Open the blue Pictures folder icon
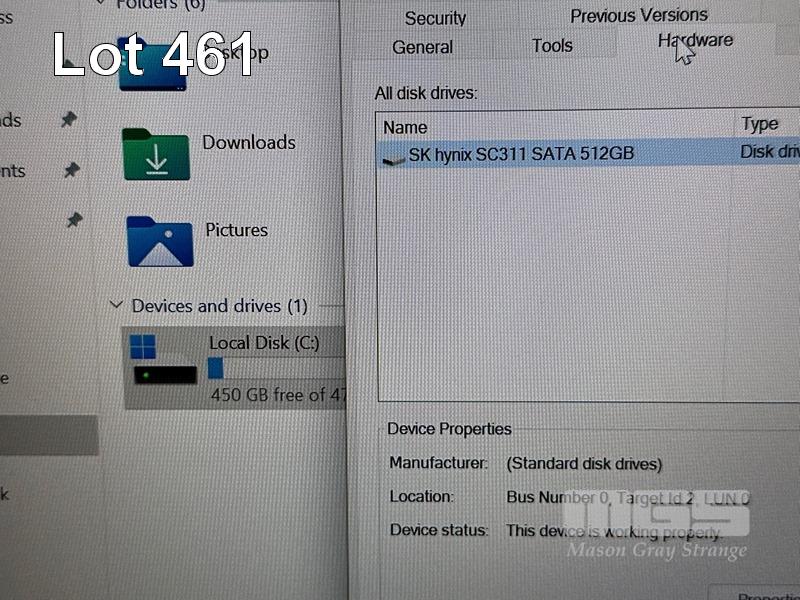Image resolution: width=800 pixels, height=600 pixels. (159, 241)
